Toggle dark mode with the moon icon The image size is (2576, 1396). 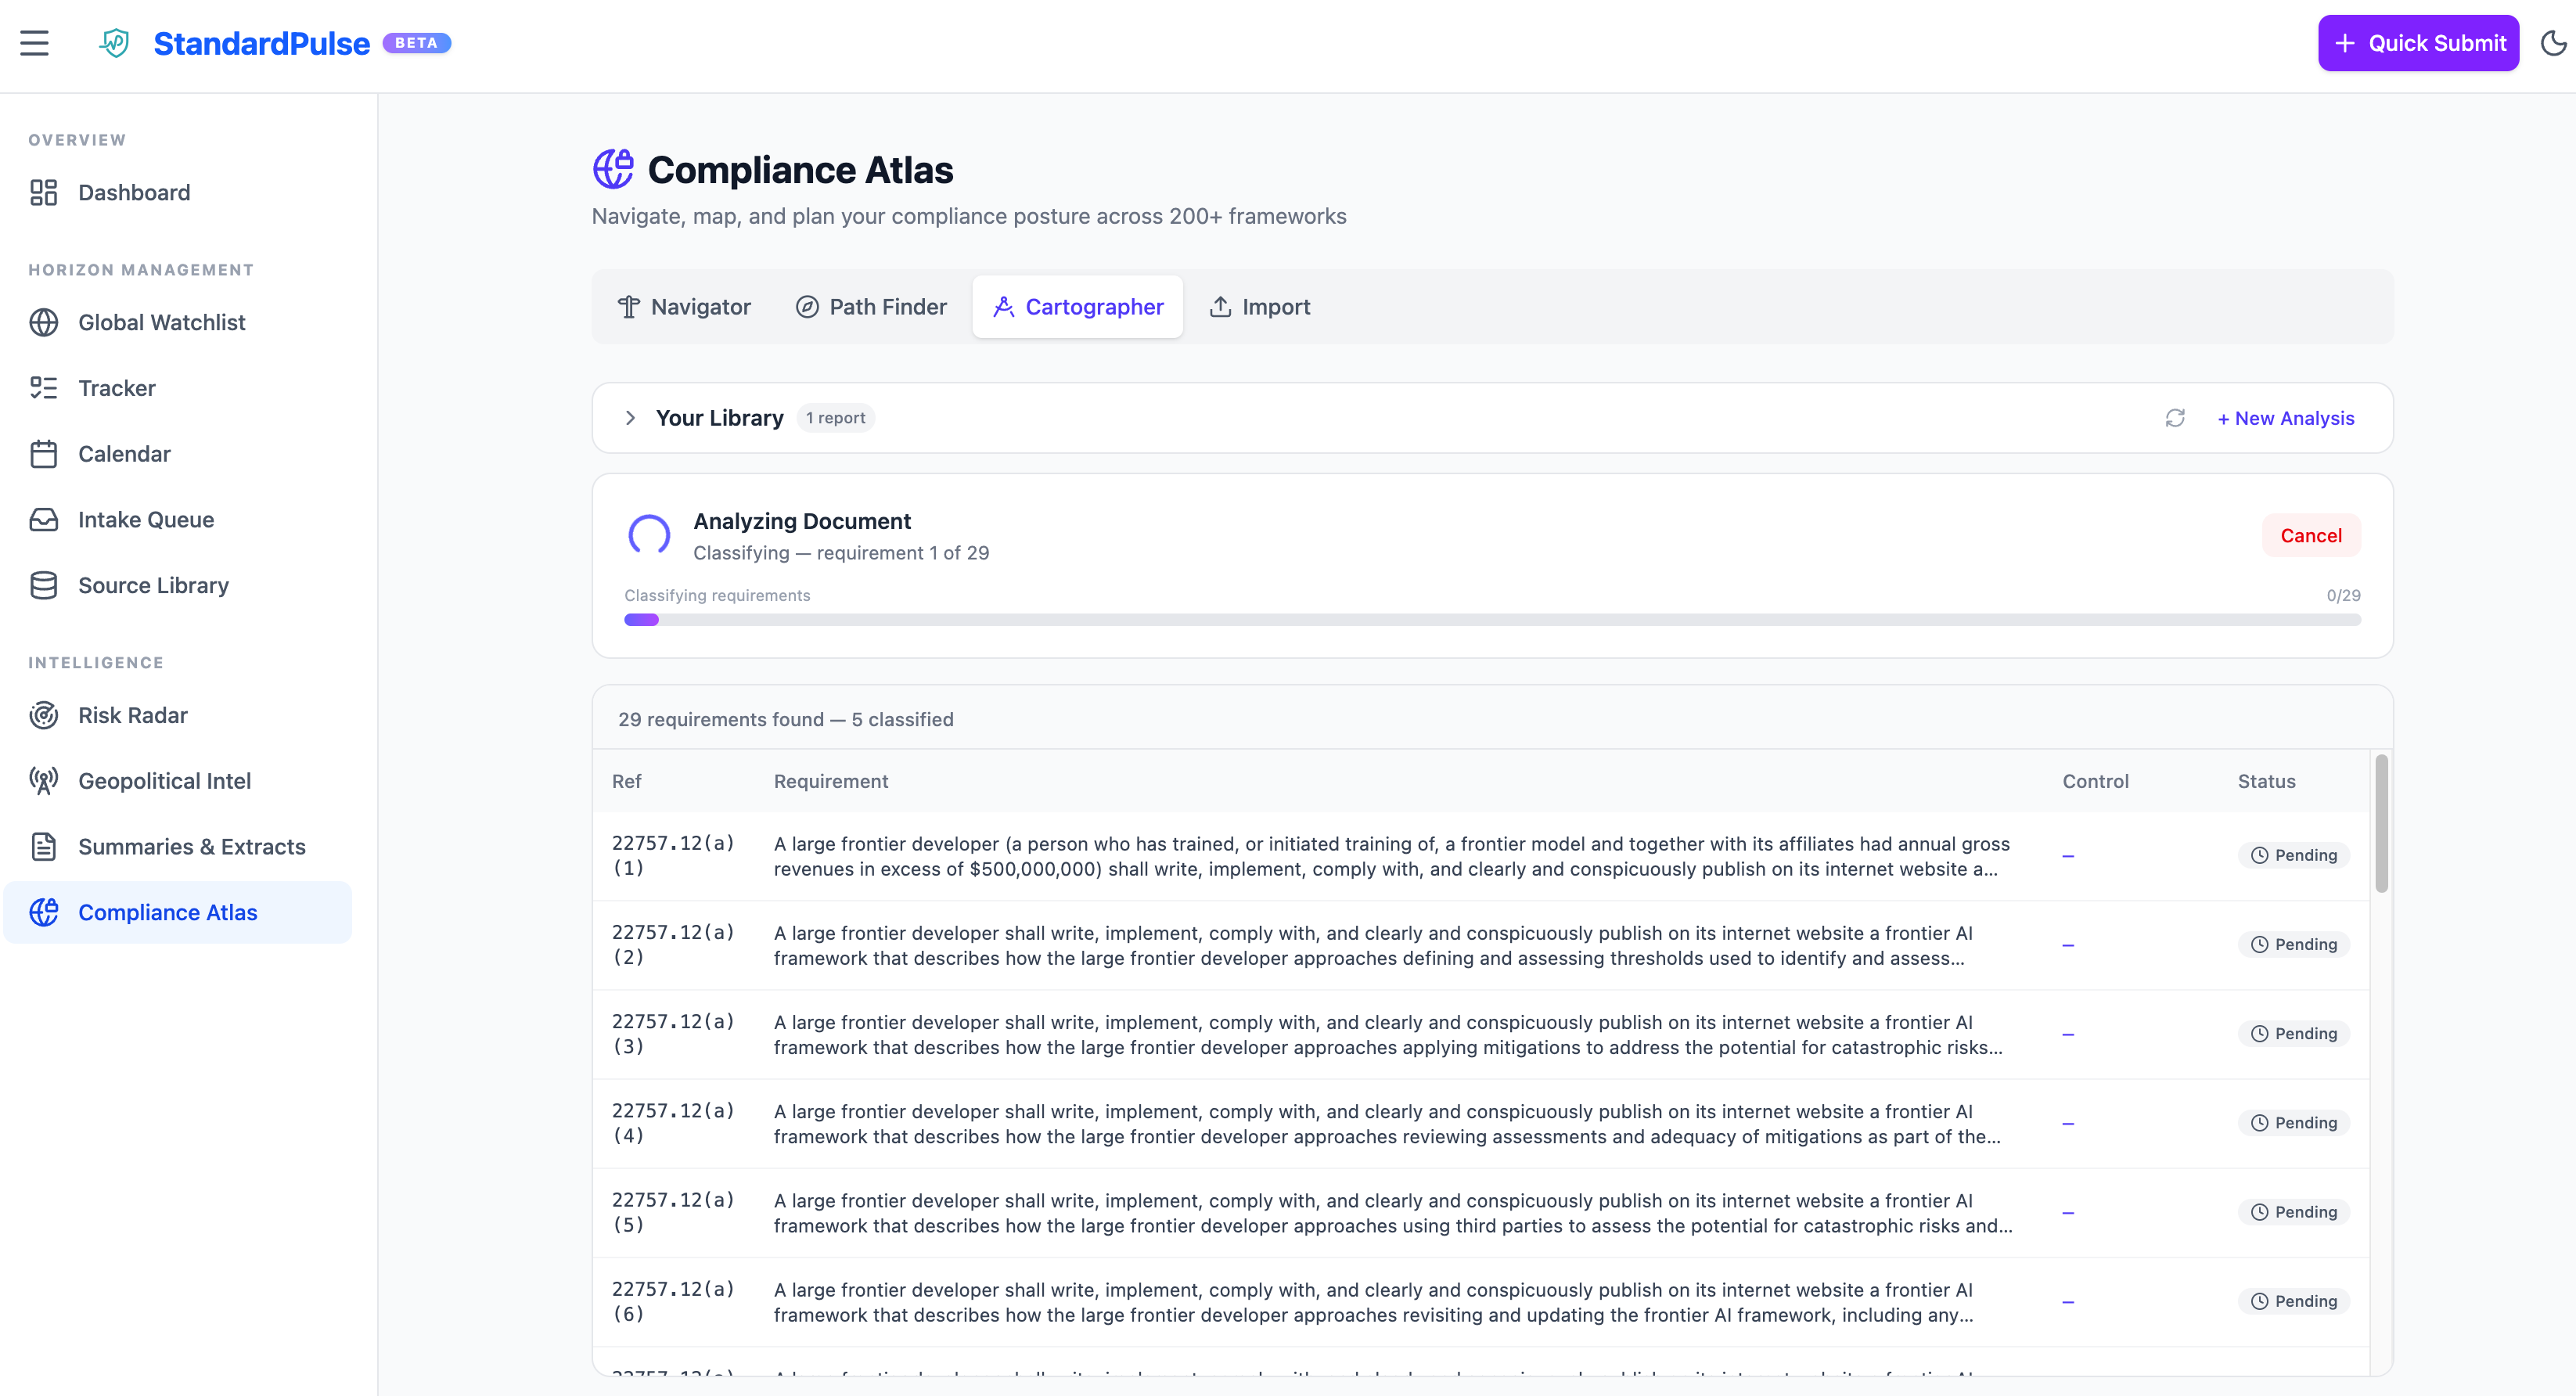(2553, 43)
